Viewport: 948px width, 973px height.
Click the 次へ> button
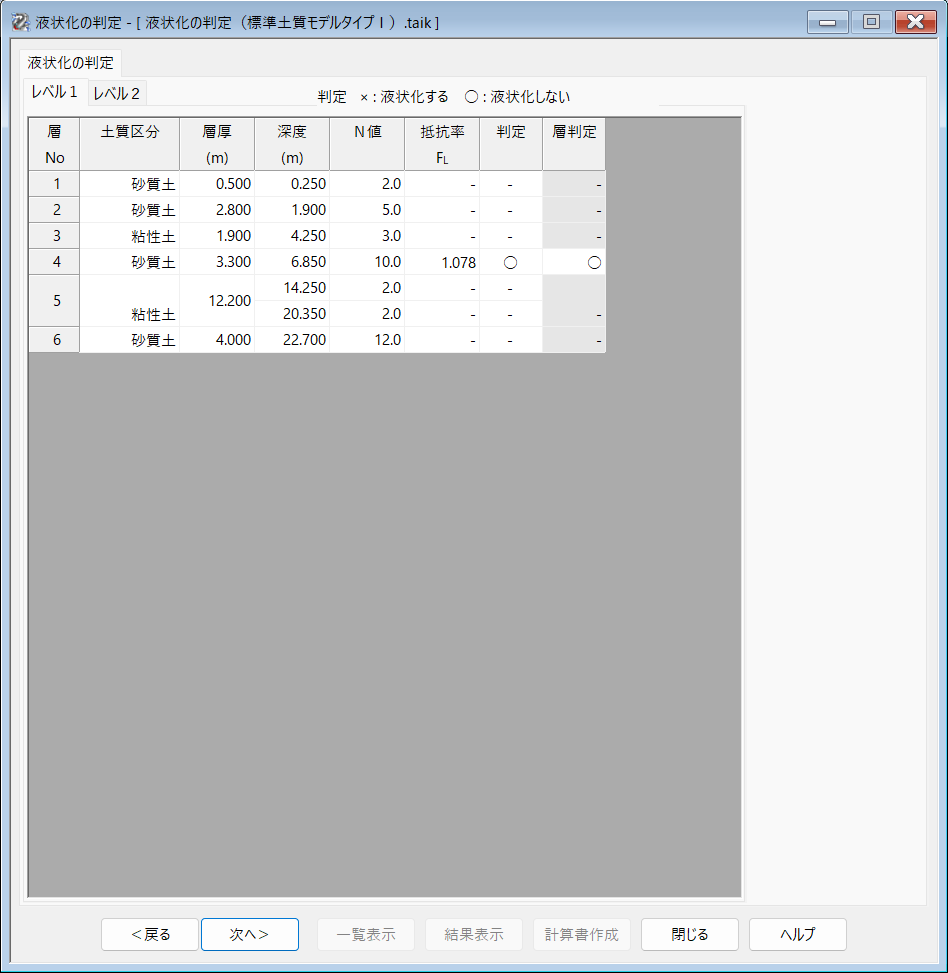pos(249,934)
